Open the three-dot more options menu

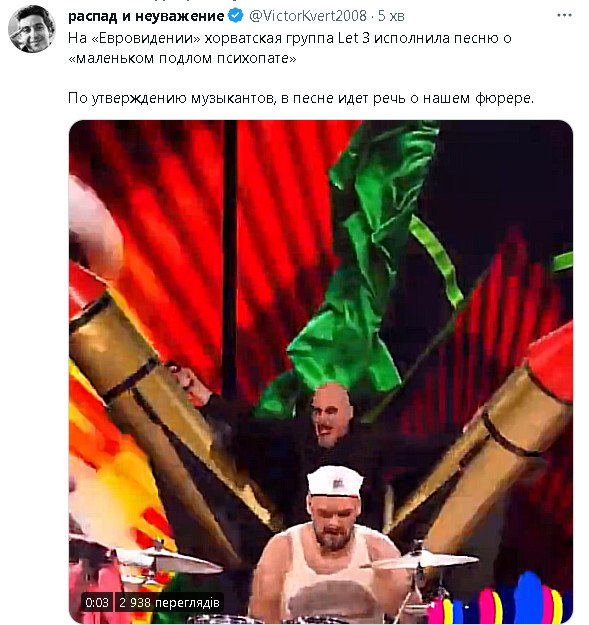(564, 16)
